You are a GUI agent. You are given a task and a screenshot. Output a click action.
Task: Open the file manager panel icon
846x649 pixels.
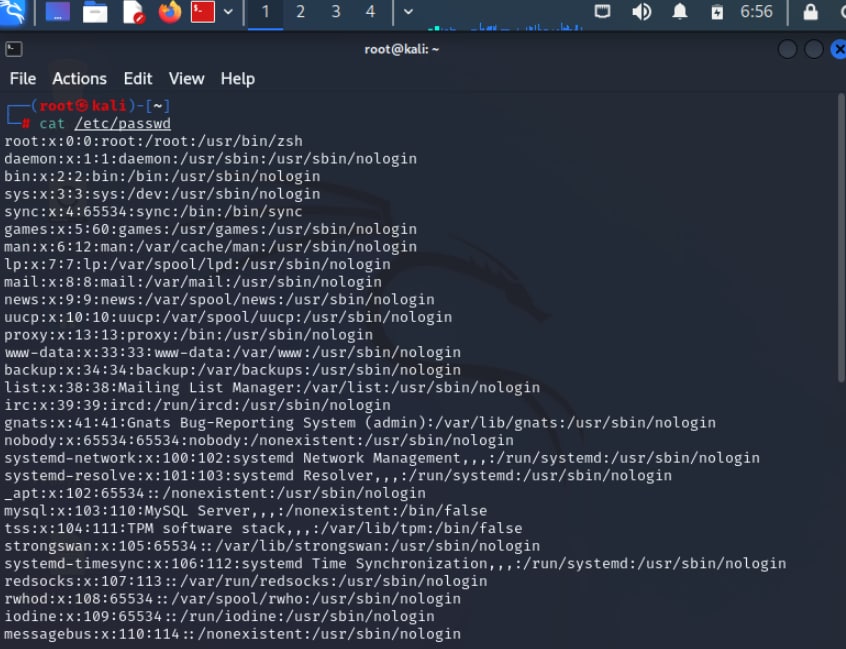(95, 12)
